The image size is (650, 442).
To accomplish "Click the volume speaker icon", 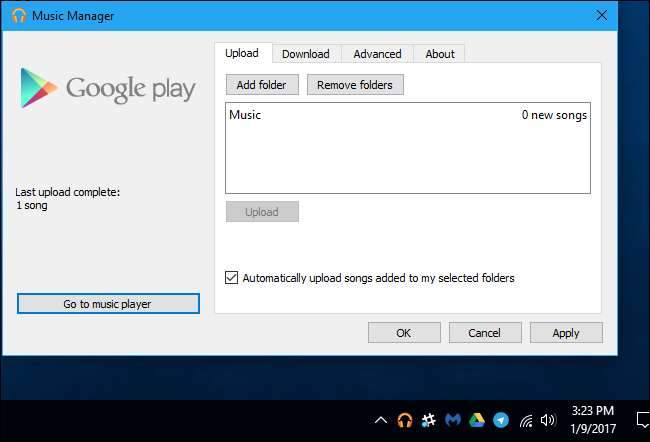I will 548,420.
